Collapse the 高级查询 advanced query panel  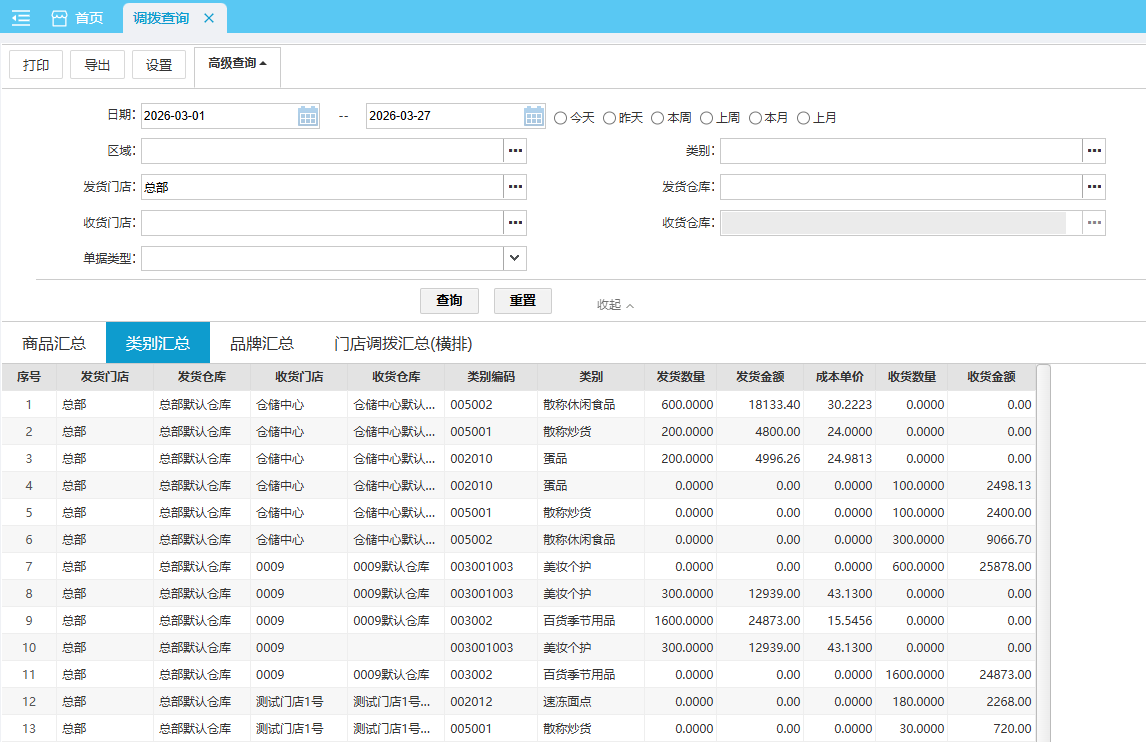237,64
